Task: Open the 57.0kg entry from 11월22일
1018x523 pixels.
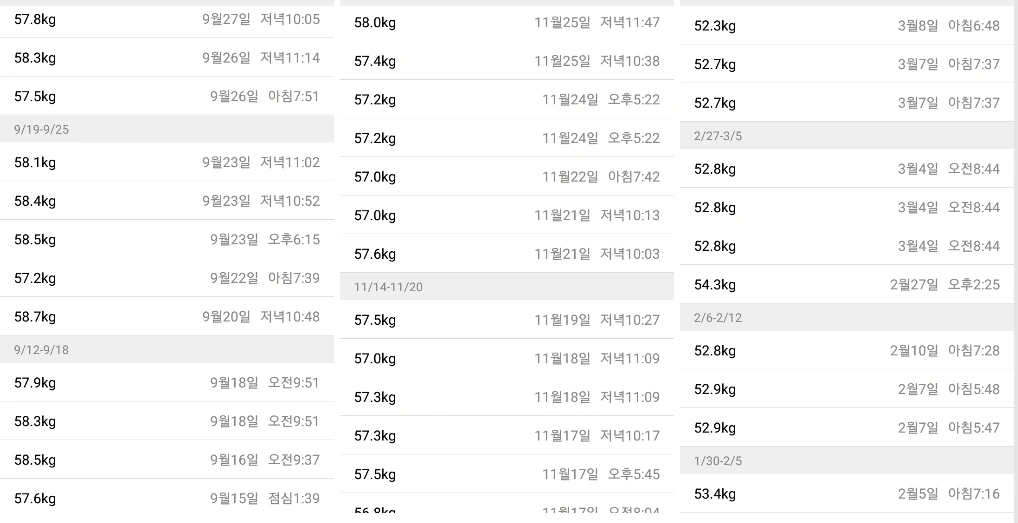Action: tap(507, 176)
